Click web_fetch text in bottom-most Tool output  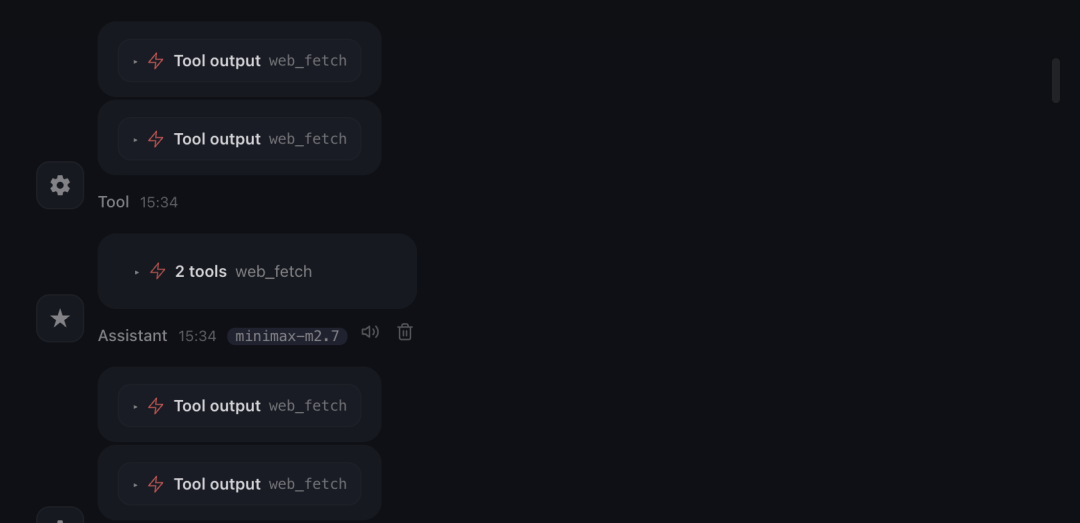[307, 484]
